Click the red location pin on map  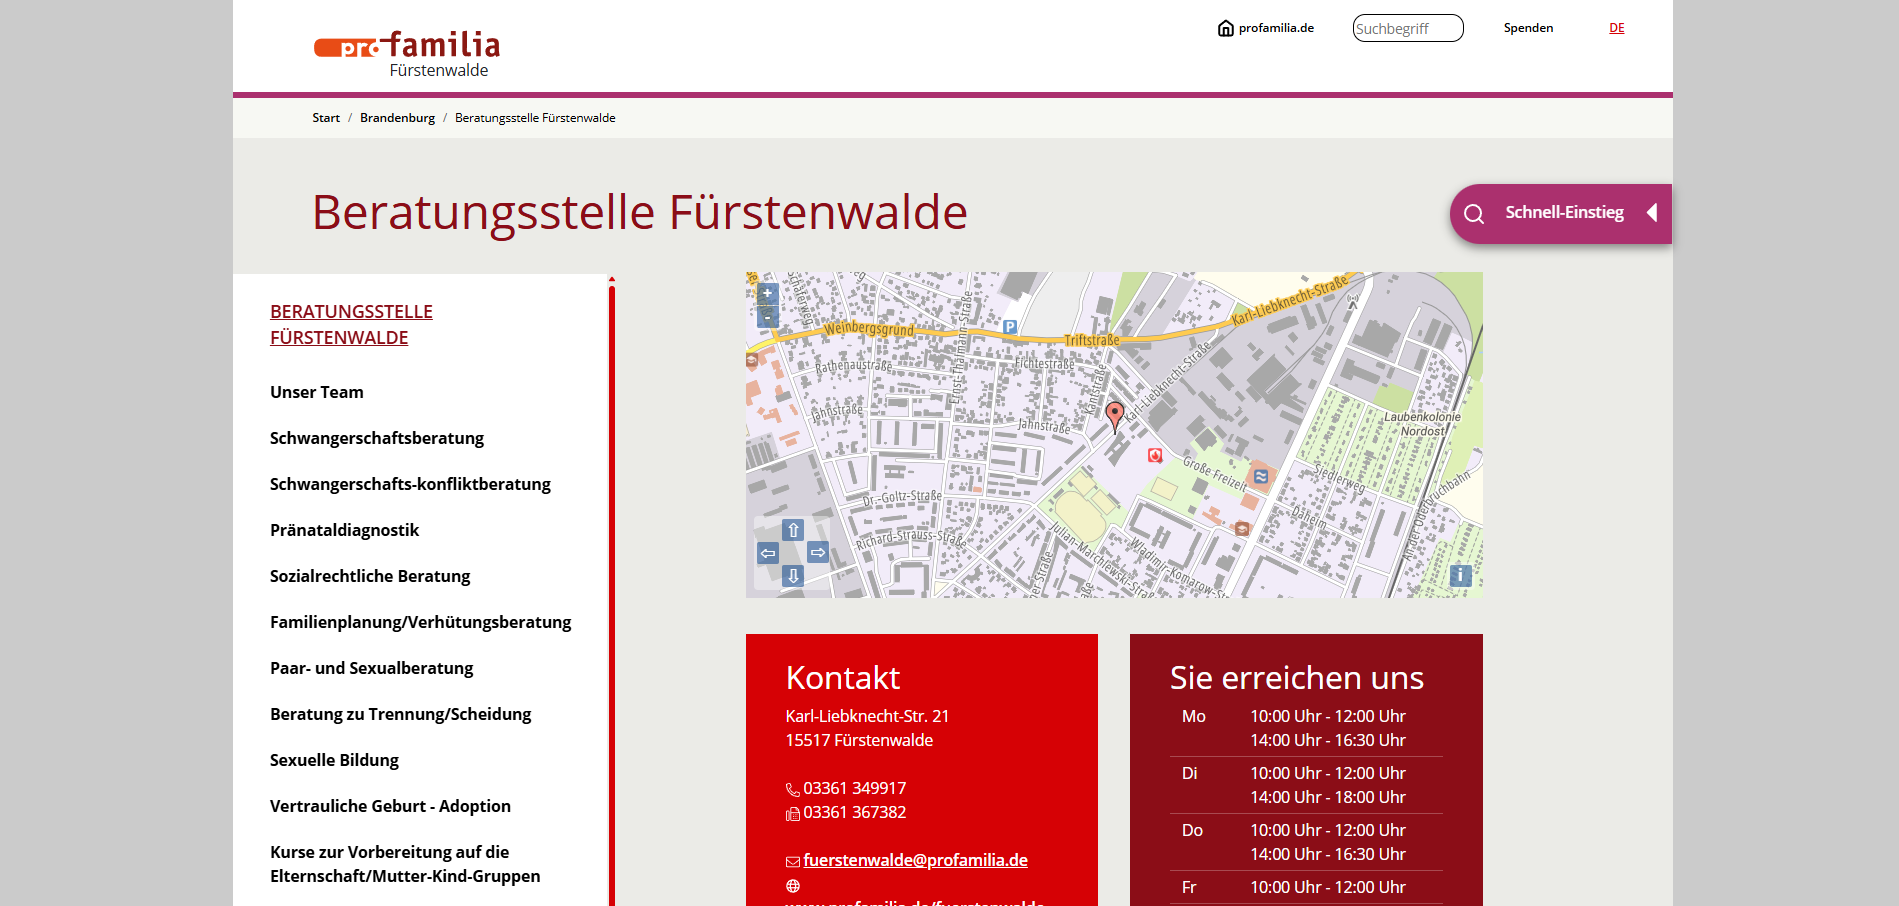[1115, 414]
